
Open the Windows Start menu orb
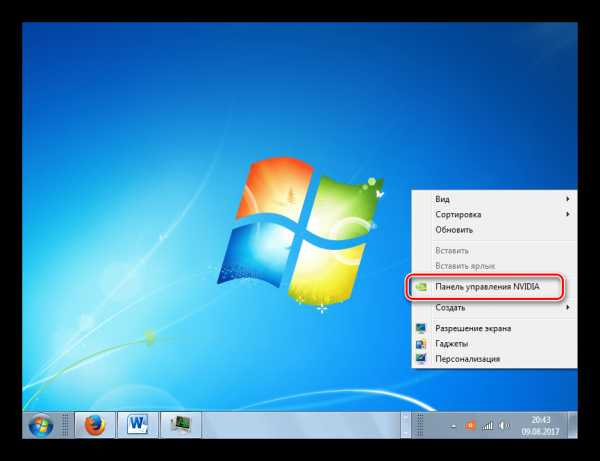tap(41, 425)
